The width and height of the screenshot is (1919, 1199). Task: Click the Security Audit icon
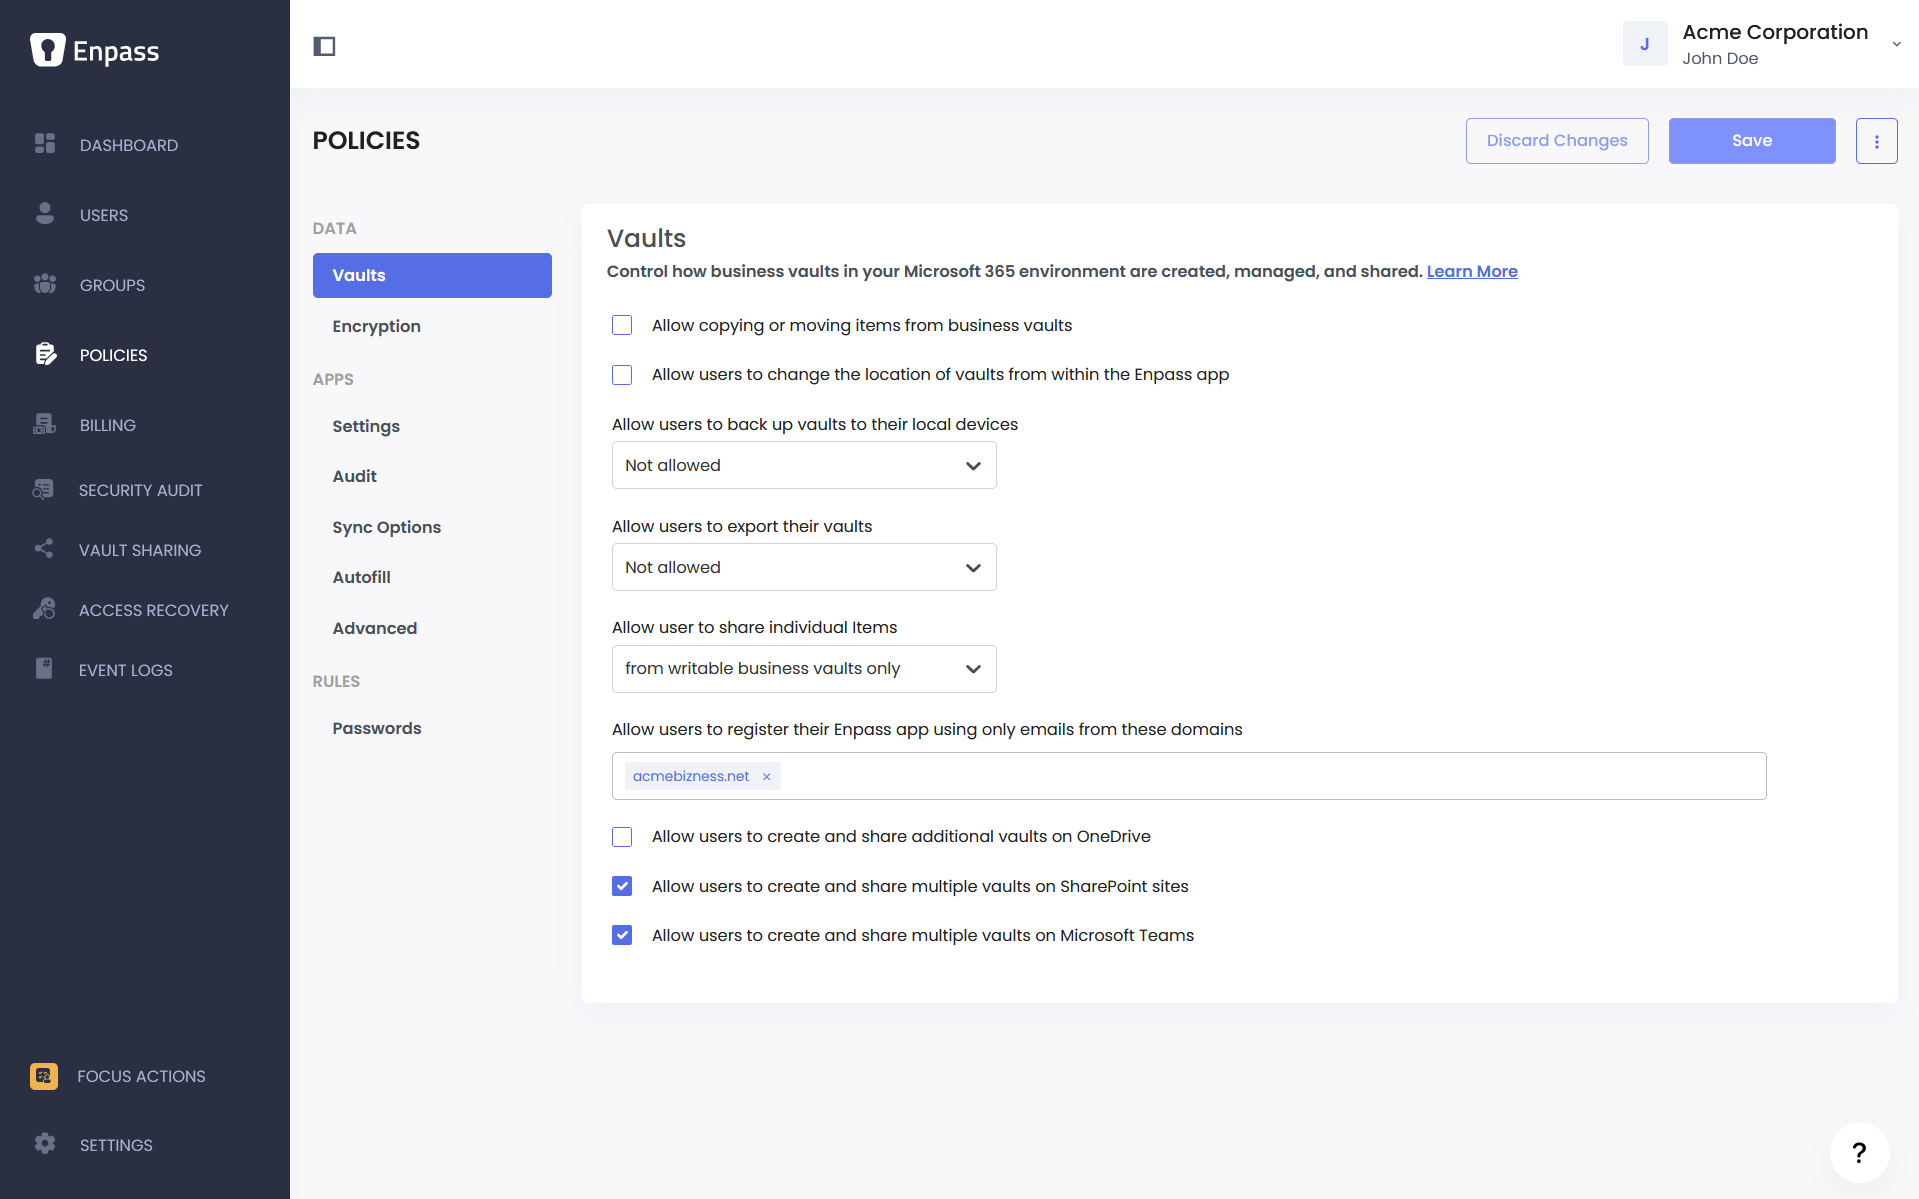tap(44, 489)
